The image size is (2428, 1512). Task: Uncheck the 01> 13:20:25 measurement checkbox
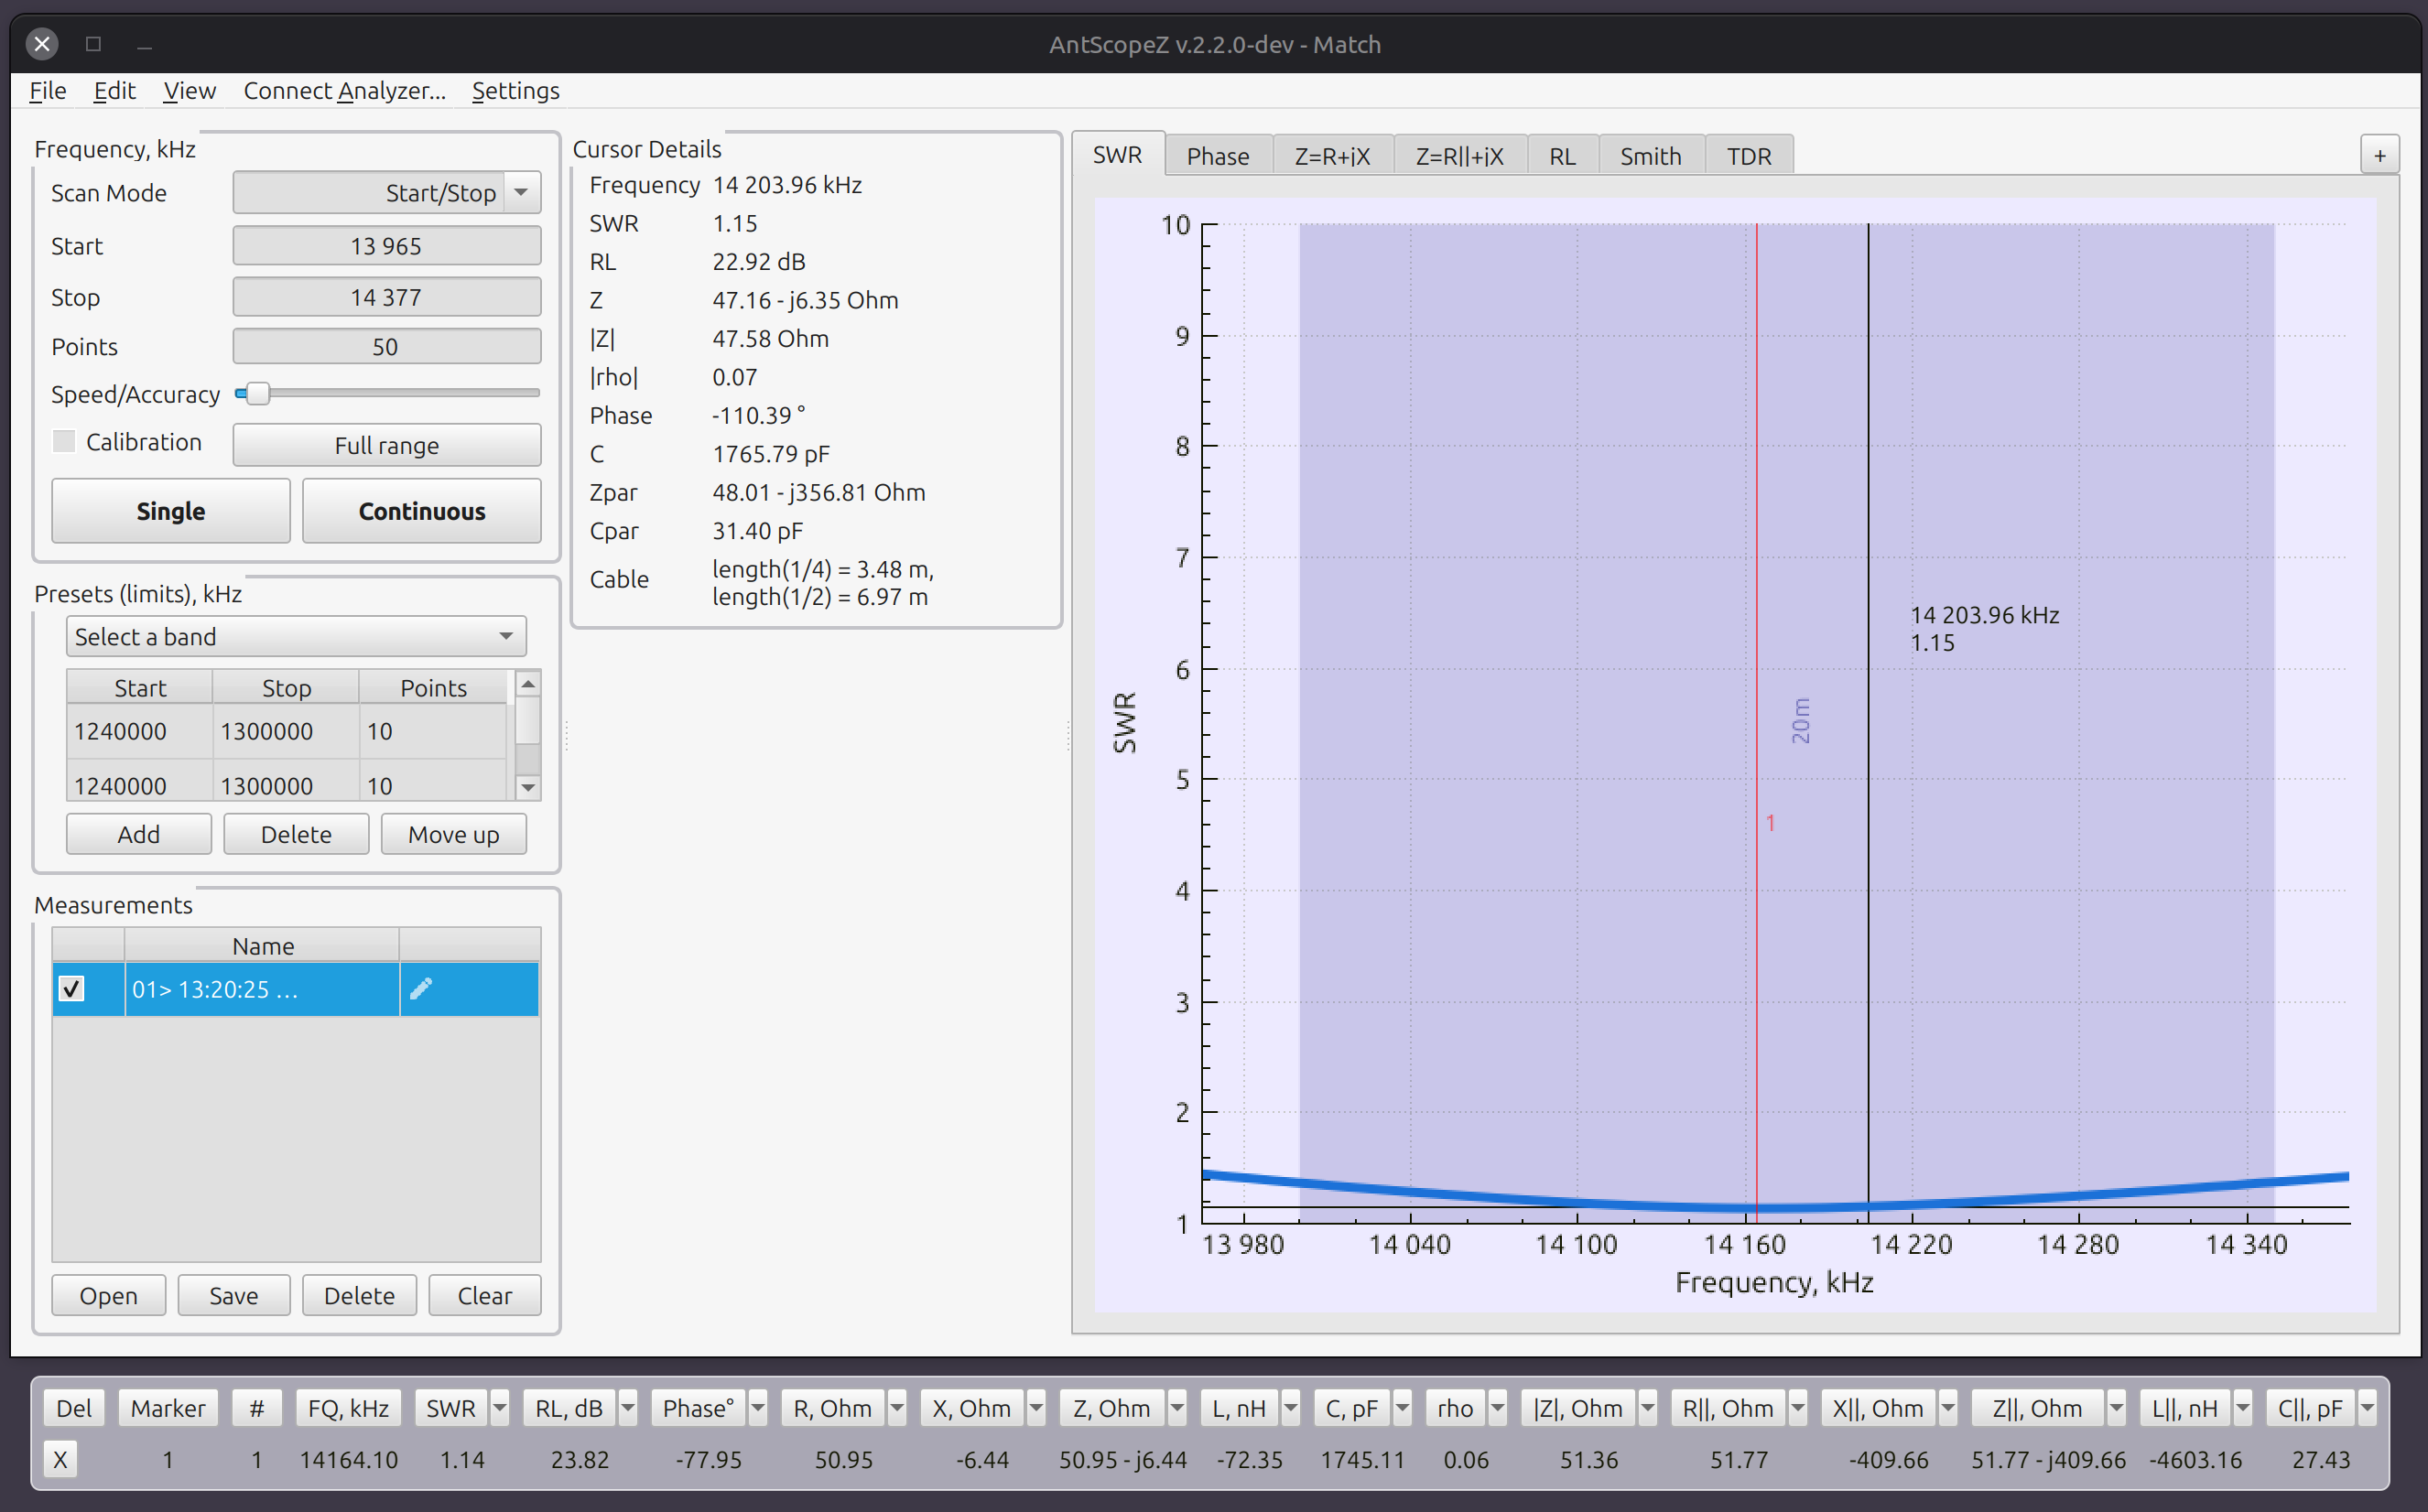click(71, 989)
